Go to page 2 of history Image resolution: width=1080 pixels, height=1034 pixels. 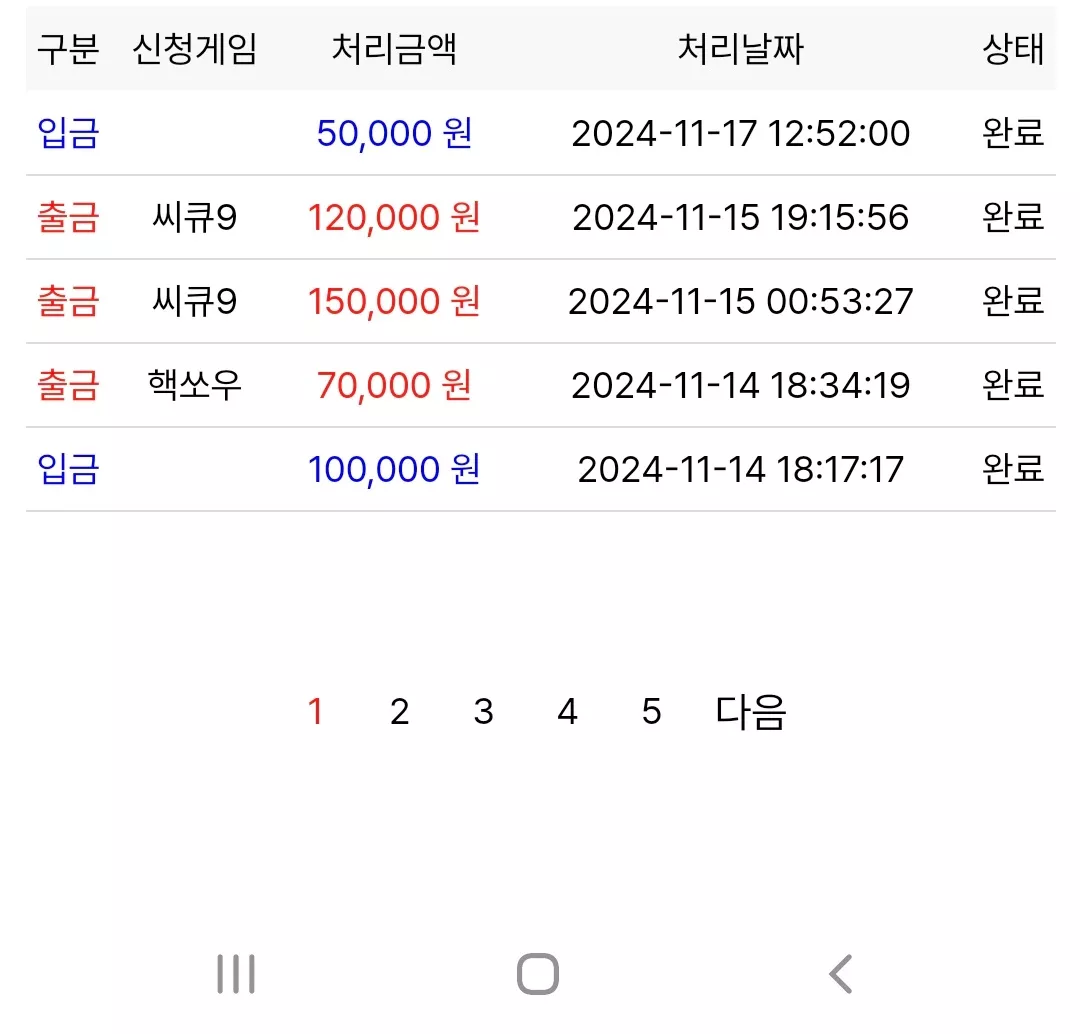(399, 712)
